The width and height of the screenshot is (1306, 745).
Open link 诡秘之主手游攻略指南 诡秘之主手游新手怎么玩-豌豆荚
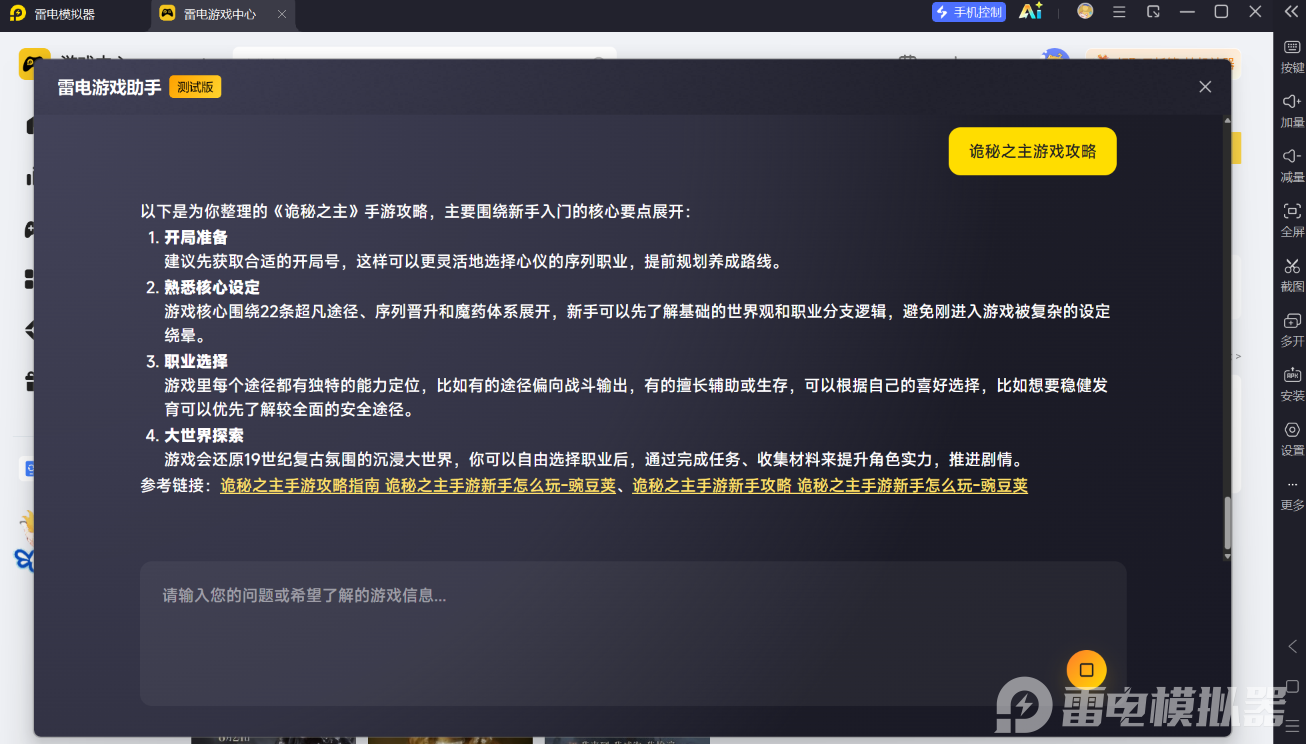(x=418, y=486)
